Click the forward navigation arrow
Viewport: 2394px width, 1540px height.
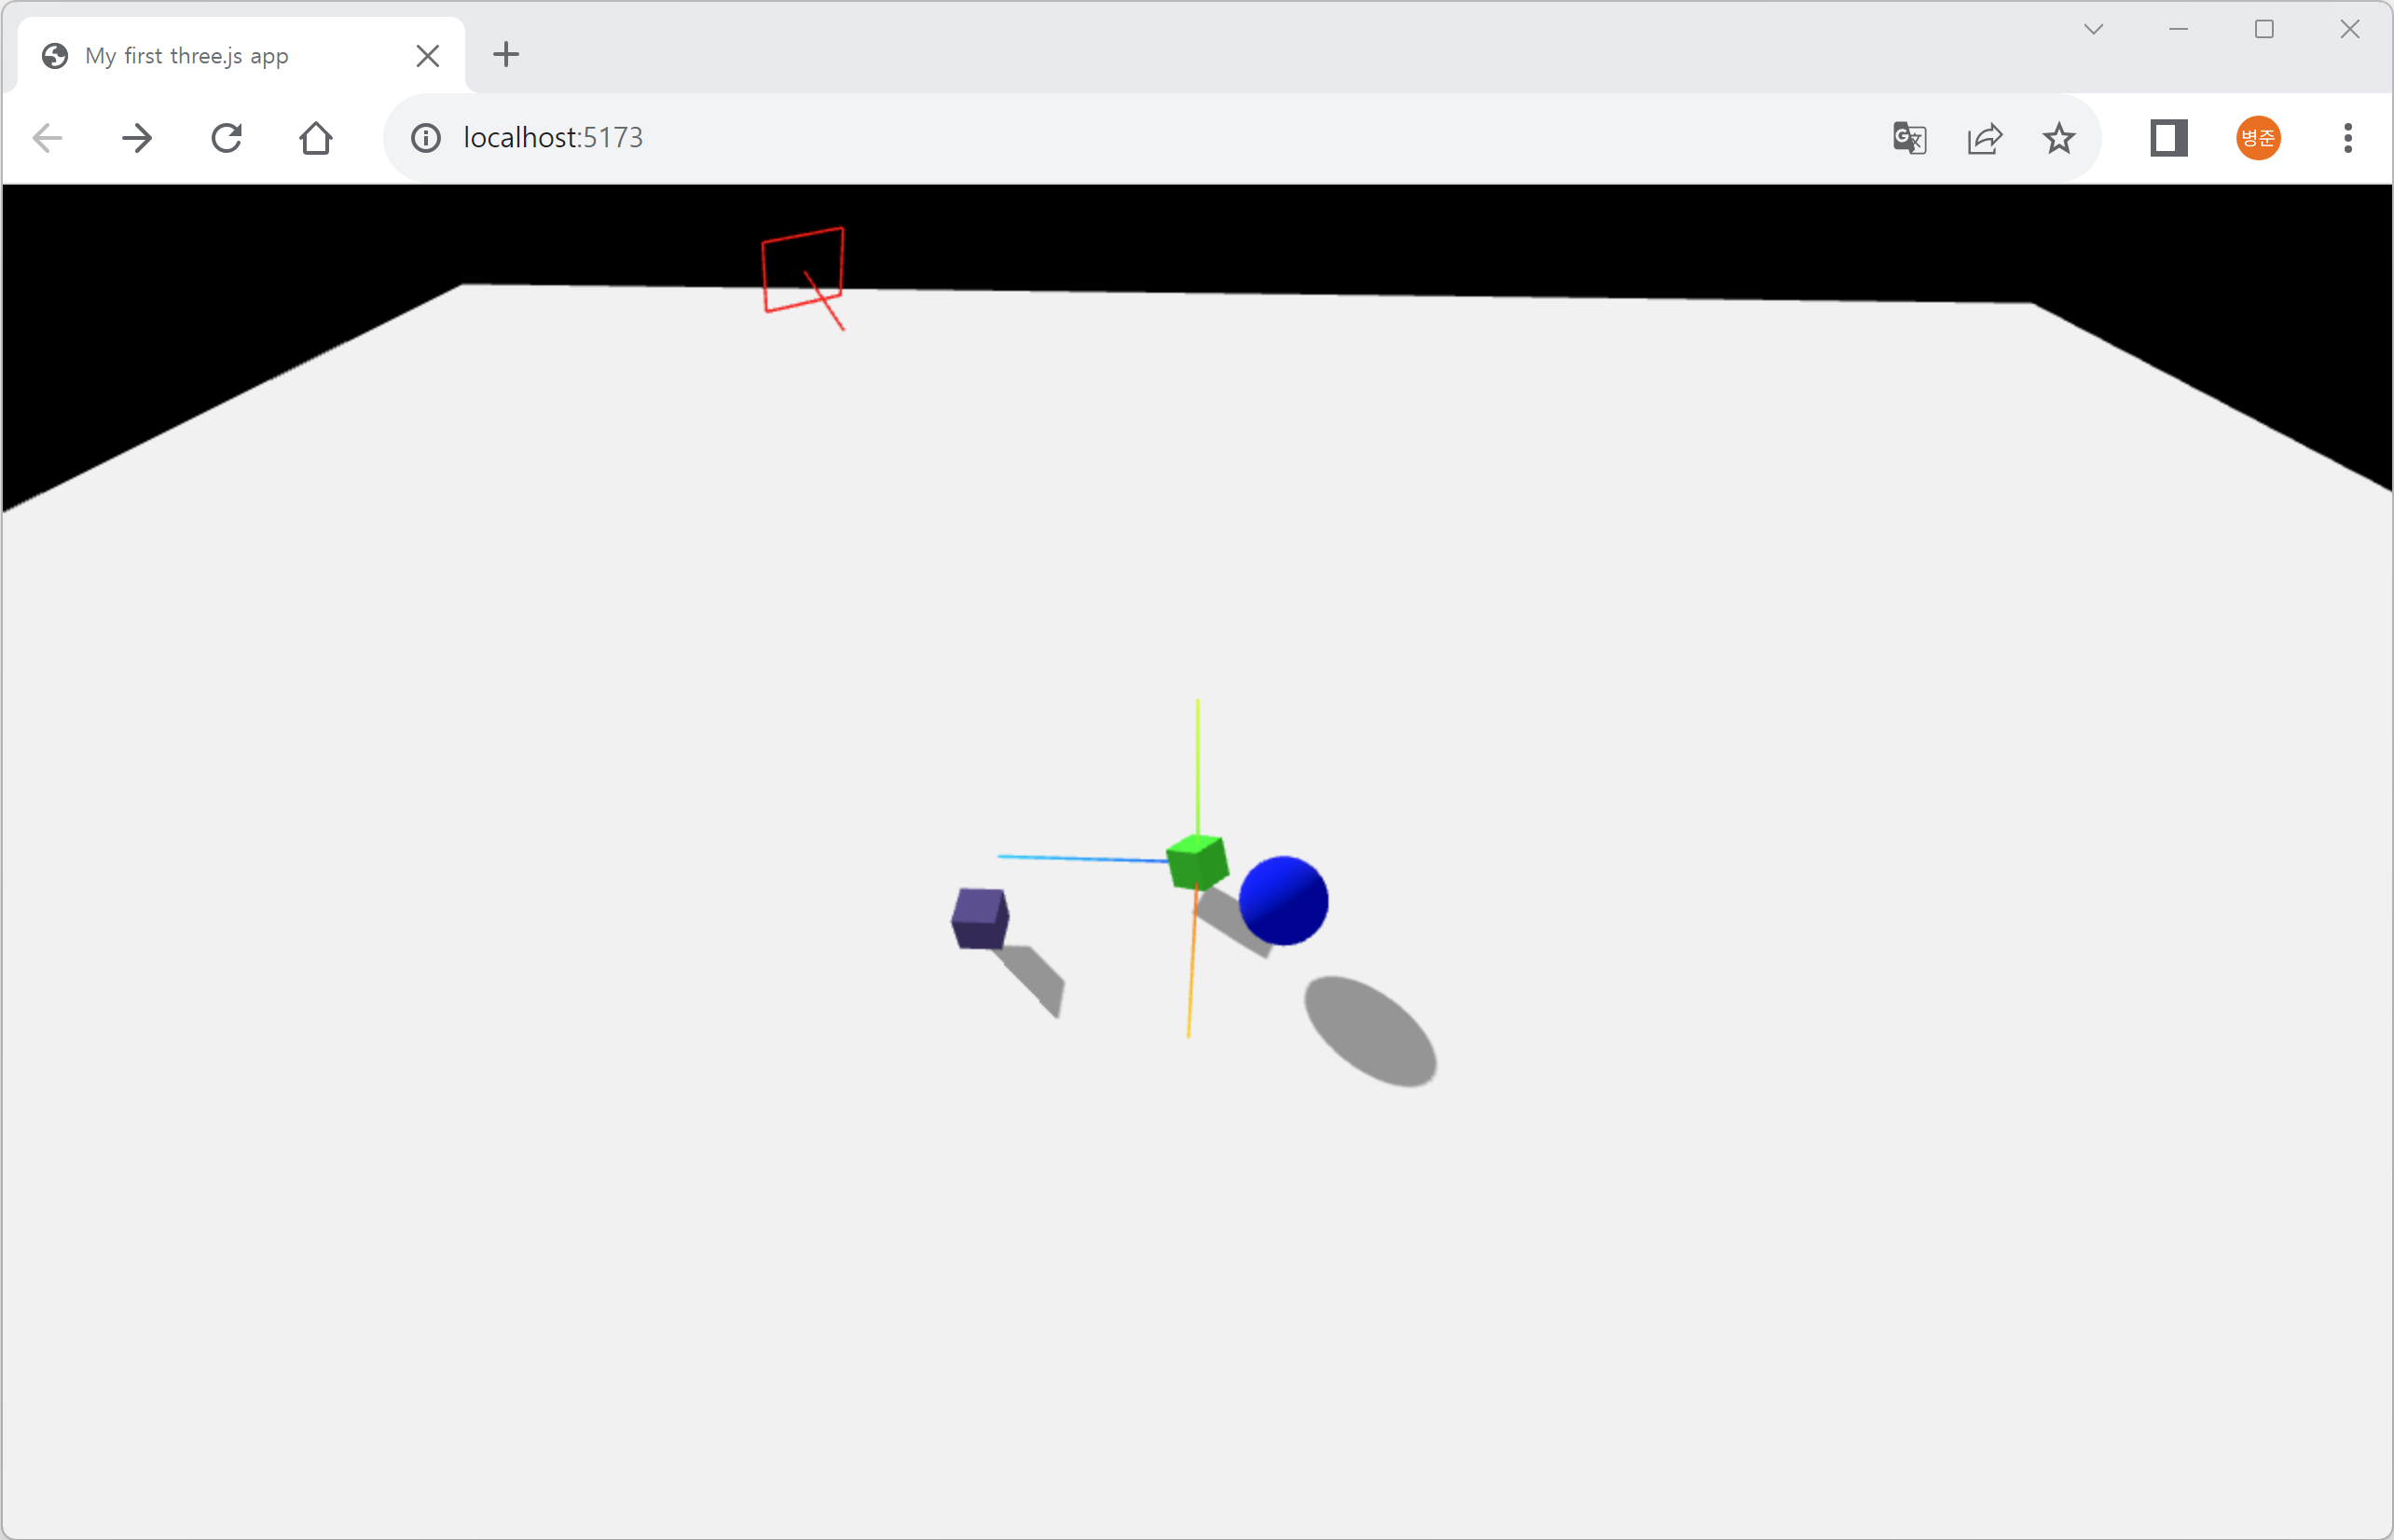(x=137, y=138)
